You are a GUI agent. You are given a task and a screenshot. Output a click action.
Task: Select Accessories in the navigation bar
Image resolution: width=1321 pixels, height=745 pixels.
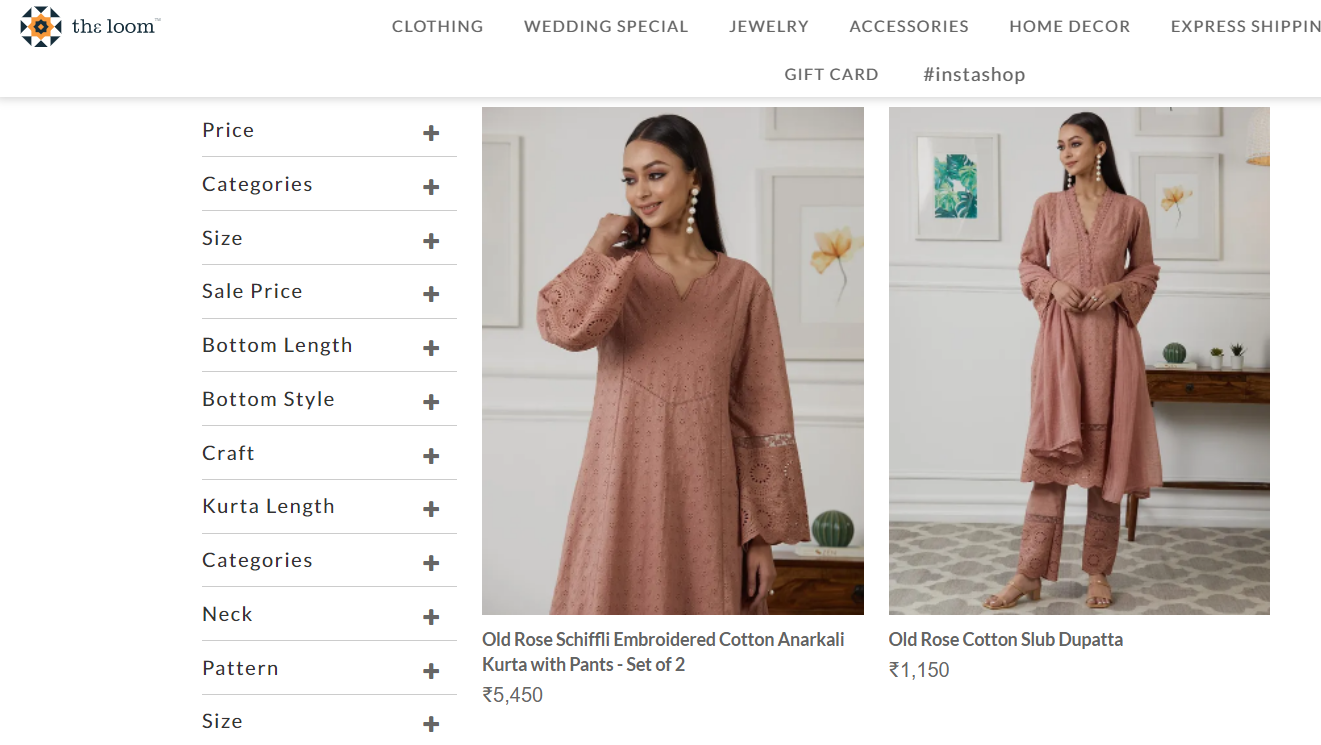(909, 27)
